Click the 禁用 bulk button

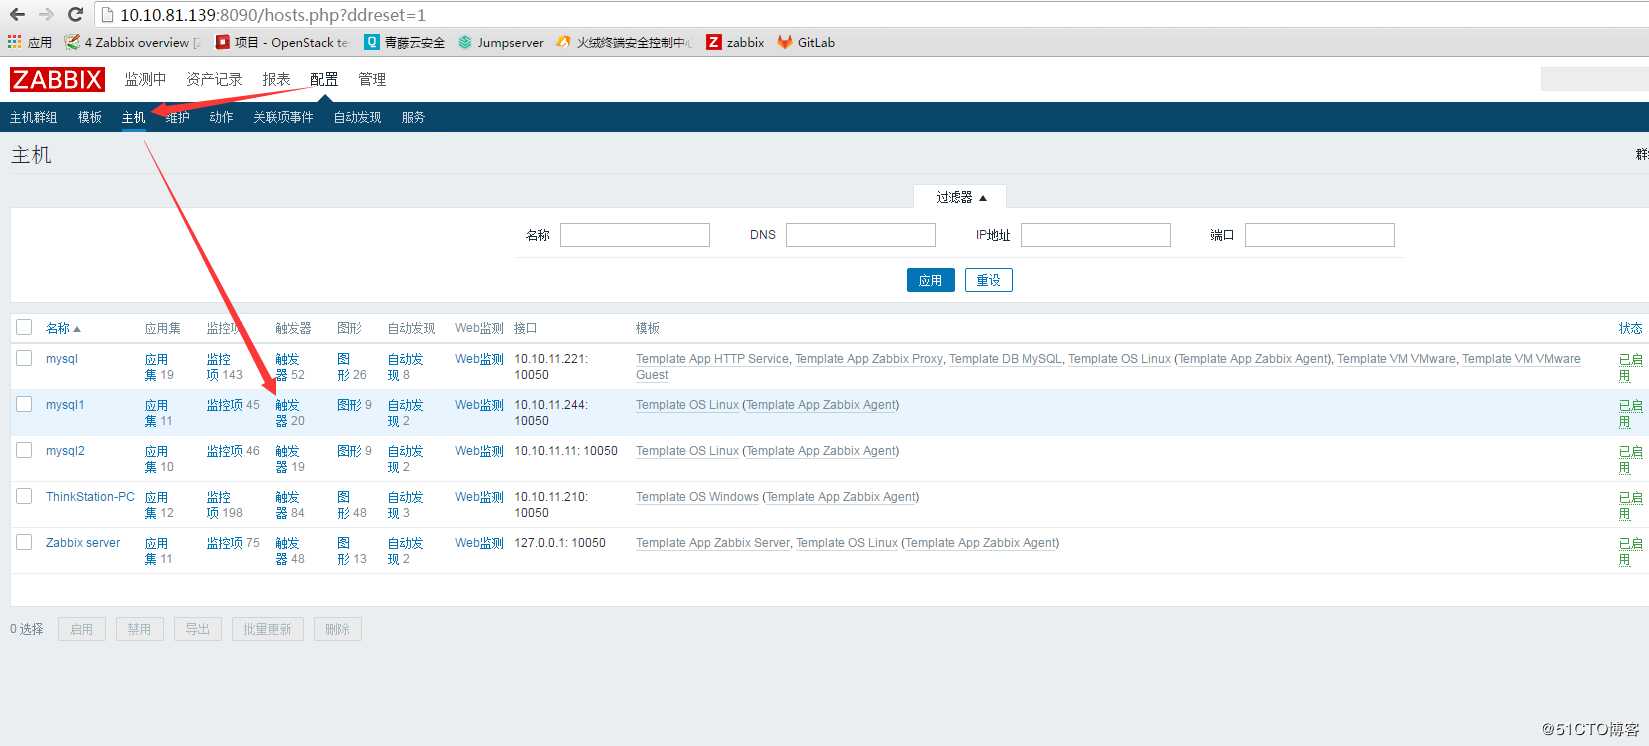point(139,629)
